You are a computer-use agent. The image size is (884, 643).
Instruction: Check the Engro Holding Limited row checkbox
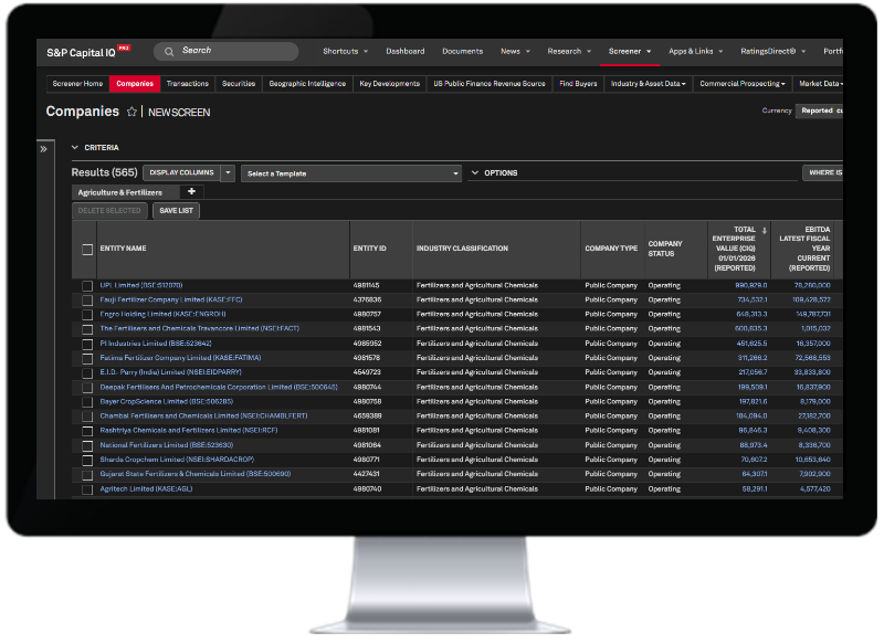(87, 315)
